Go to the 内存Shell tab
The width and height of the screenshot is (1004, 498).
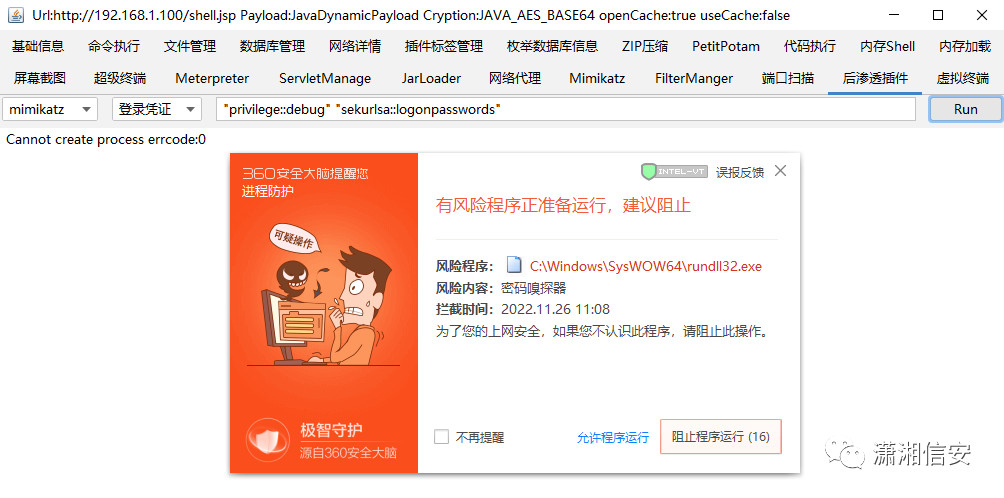pyautogui.click(x=887, y=46)
